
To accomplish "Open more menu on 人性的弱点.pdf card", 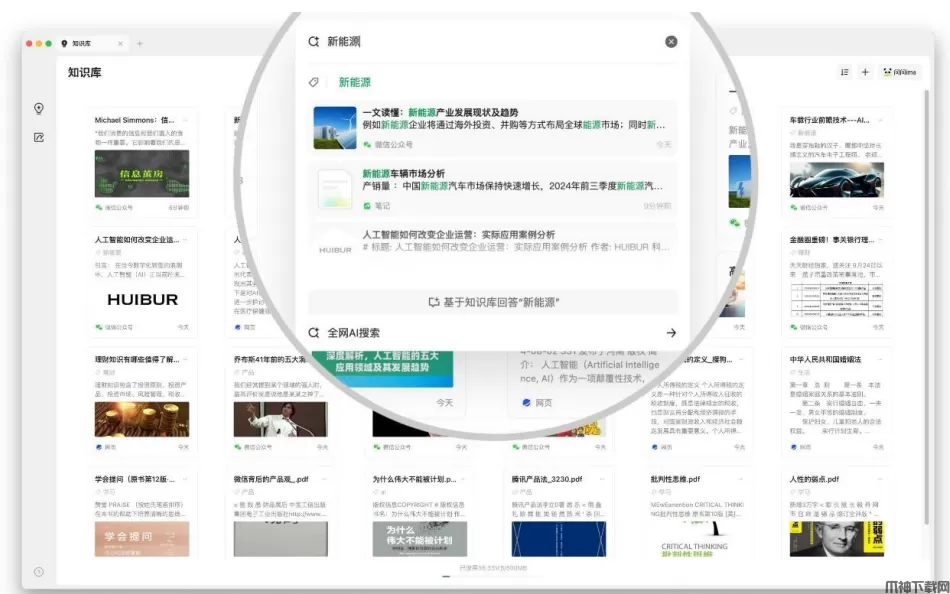I will coord(880,479).
